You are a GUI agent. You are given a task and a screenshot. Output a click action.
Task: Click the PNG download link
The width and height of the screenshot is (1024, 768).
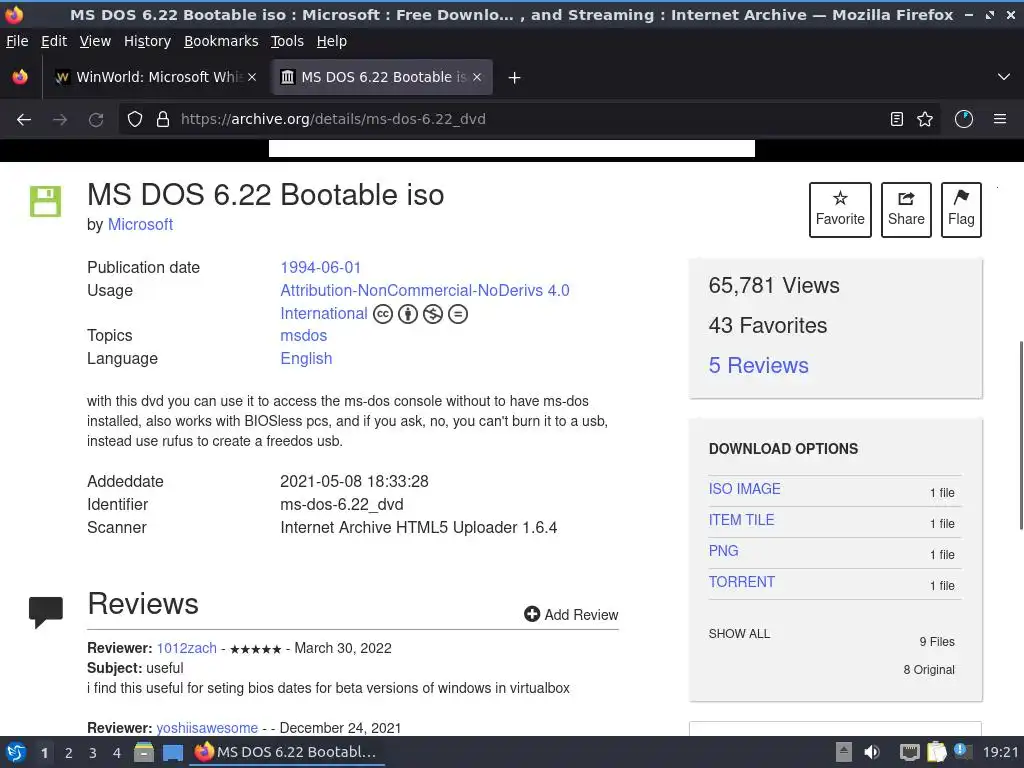724,551
